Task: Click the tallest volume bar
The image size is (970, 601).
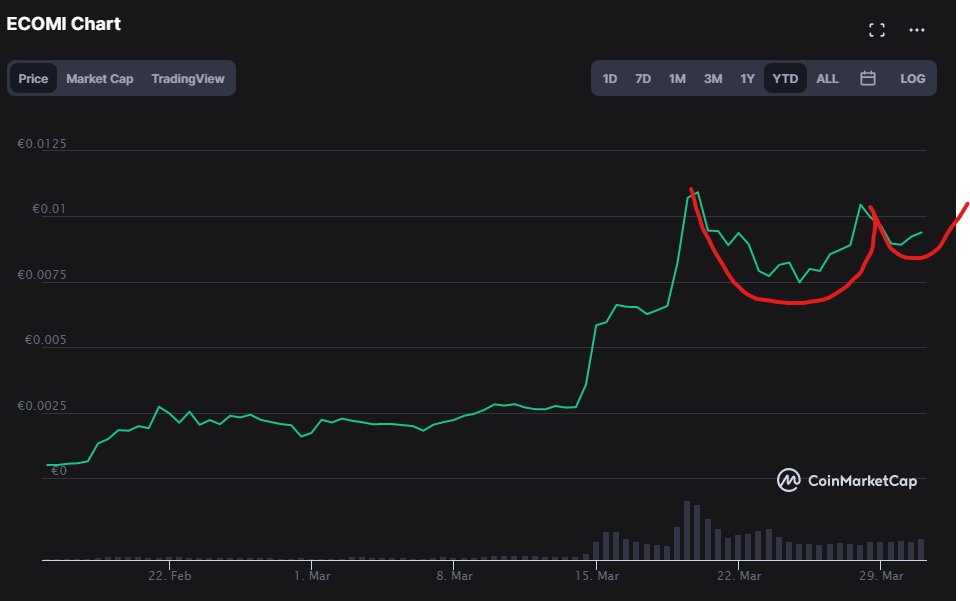Action: pos(687,531)
